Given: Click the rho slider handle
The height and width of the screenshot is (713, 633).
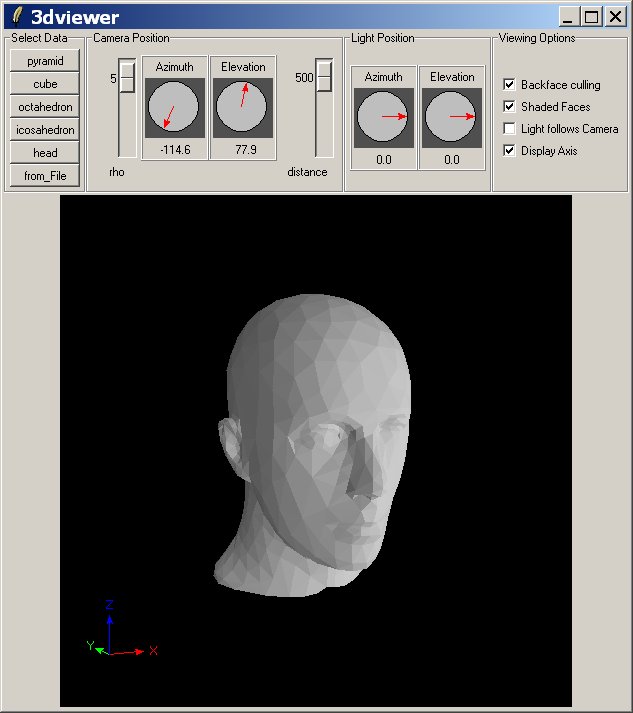Looking at the screenshot, I should 127,78.
